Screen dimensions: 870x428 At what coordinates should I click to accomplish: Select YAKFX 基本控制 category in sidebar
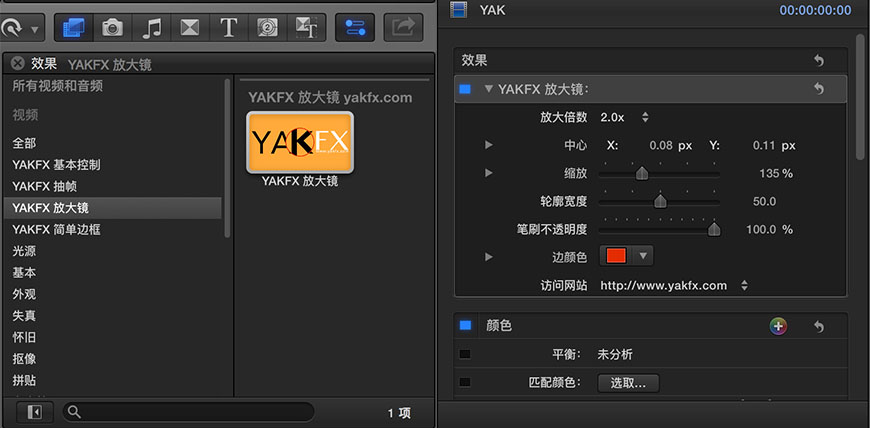tap(56, 164)
